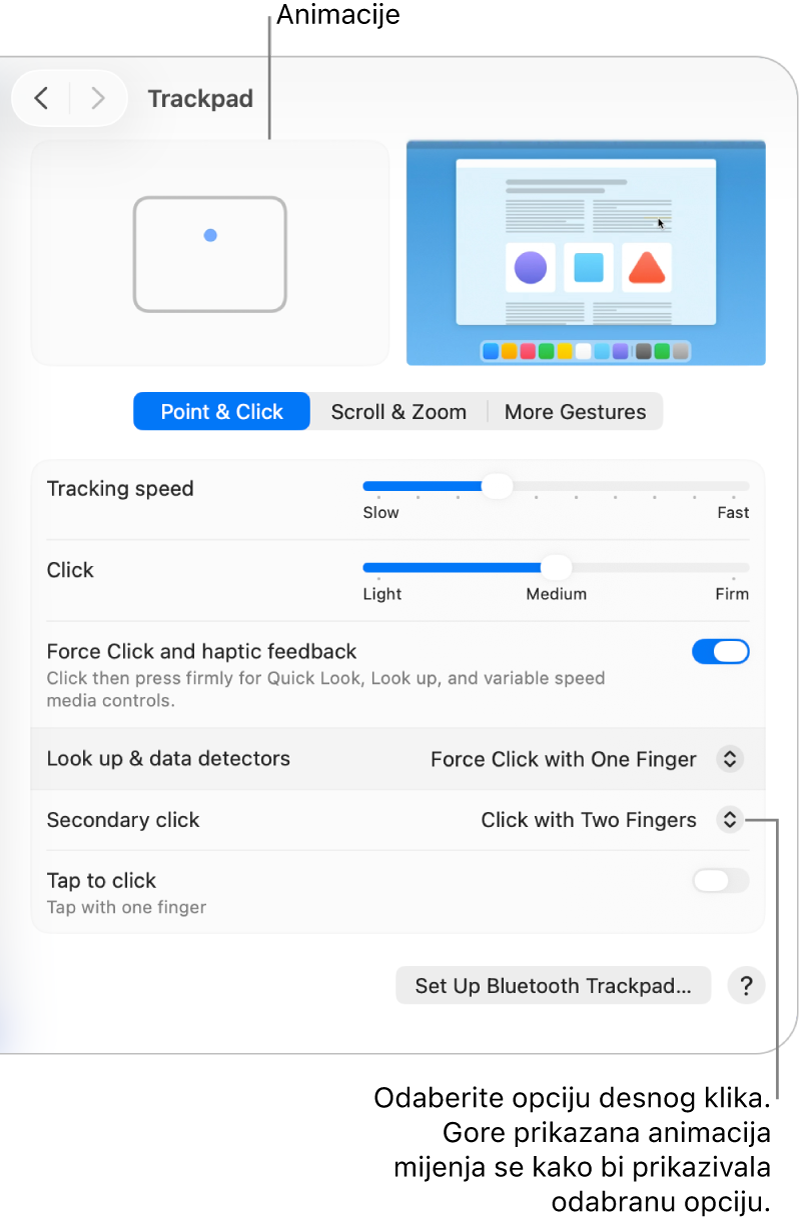Click the trackpad gesture preview illustration

coord(210,254)
